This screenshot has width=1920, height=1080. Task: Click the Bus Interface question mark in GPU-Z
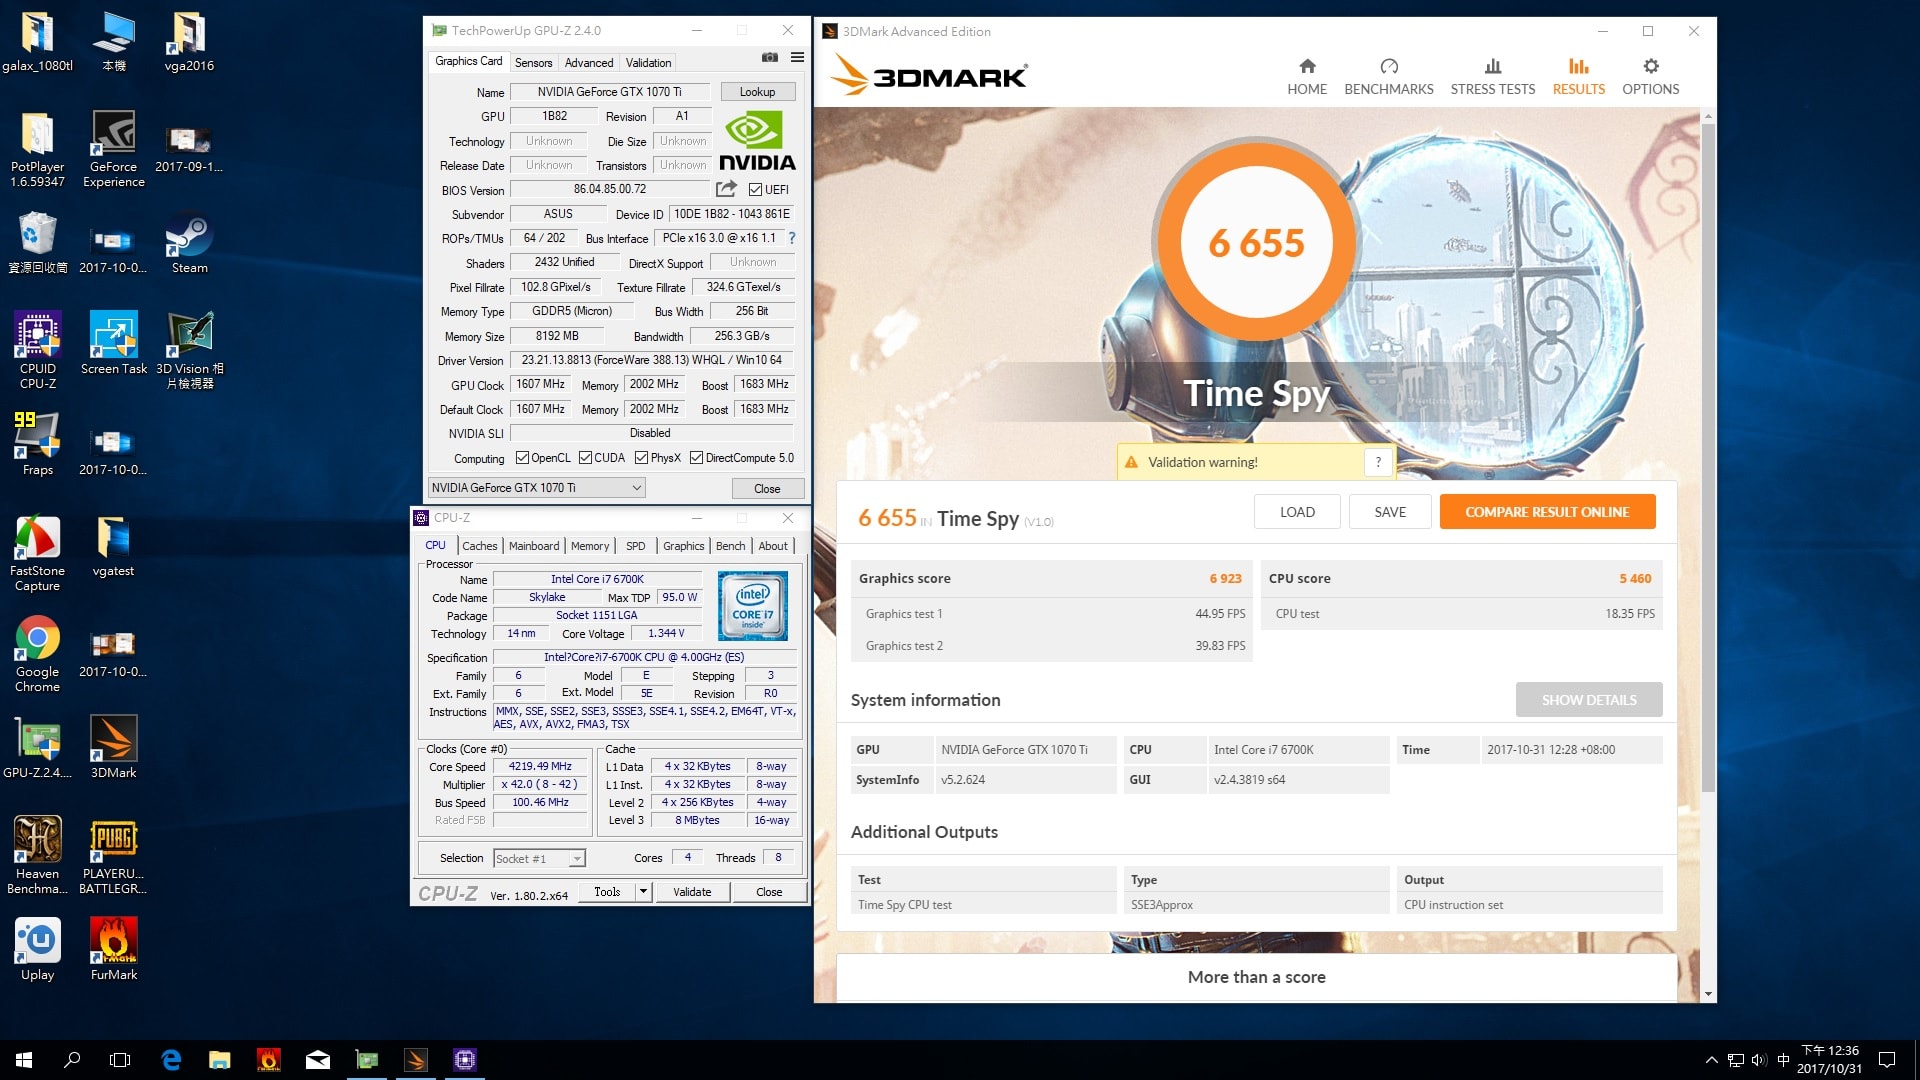(x=792, y=238)
